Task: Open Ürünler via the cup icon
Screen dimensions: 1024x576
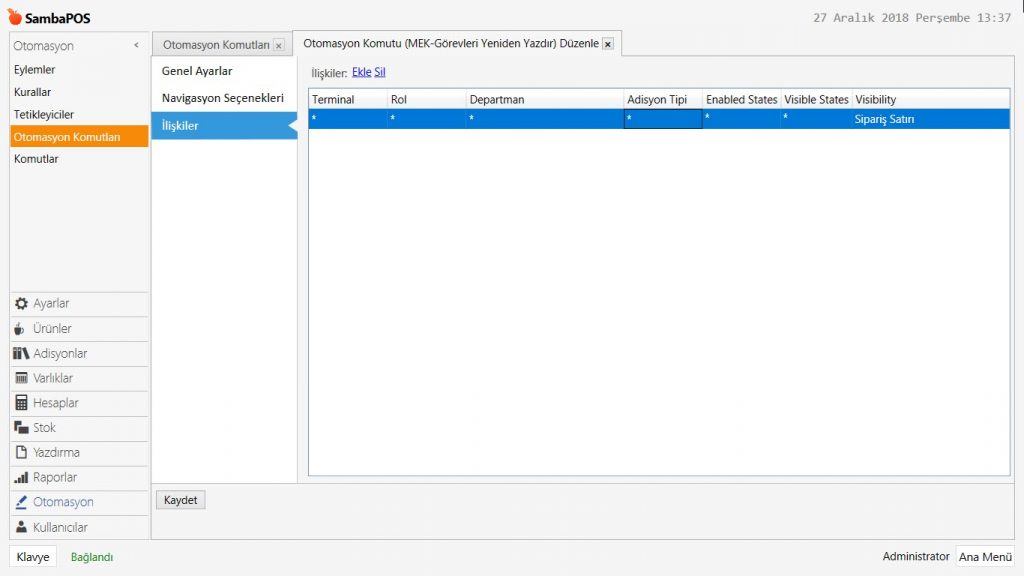Action: [x=22, y=329]
